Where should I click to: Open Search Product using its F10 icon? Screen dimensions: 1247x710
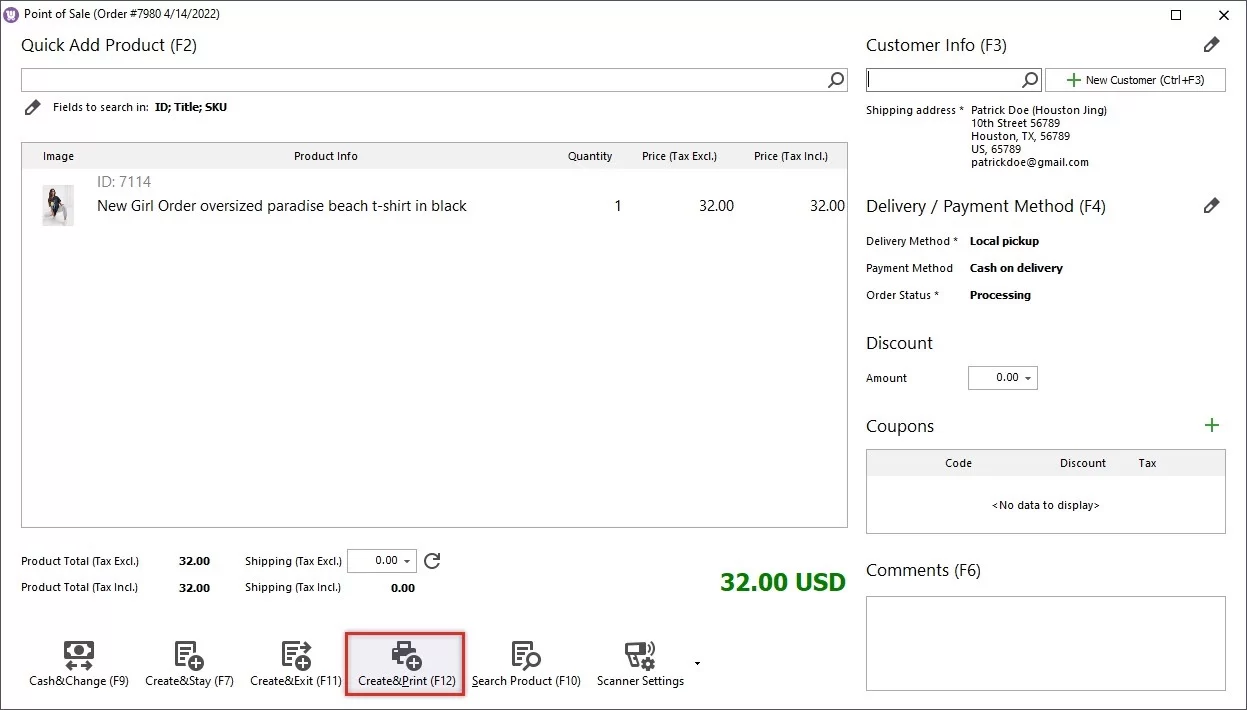coord(525,655)
